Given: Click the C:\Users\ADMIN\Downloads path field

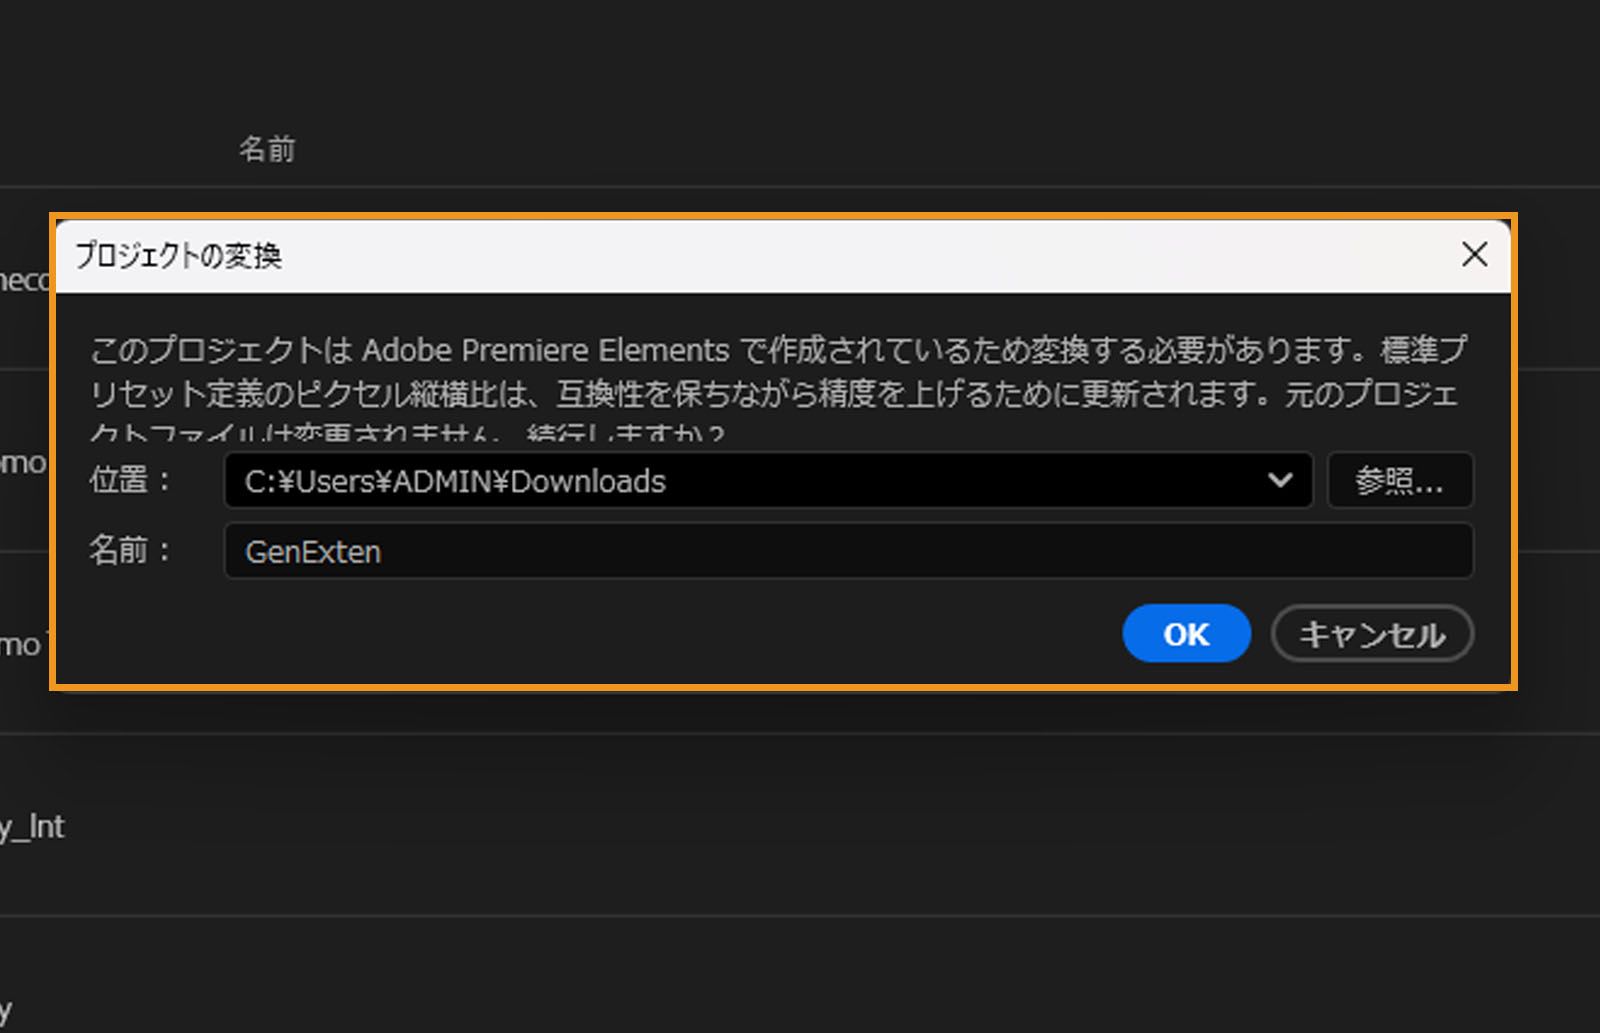Looking at the screenshot, I should pyautogui.click(x=700, y=481).
